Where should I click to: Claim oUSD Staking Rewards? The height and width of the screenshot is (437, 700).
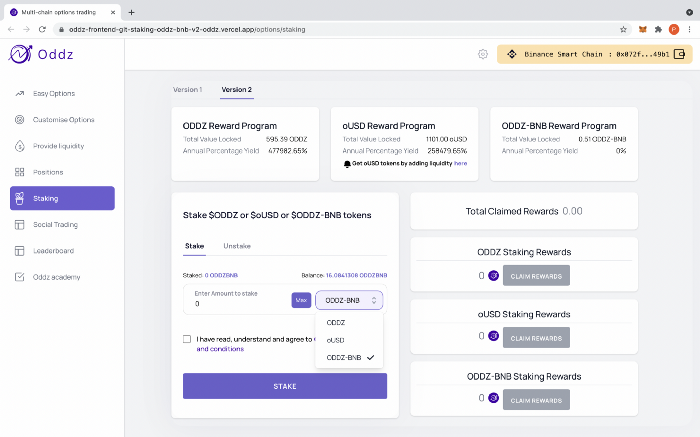coord(536,338)
